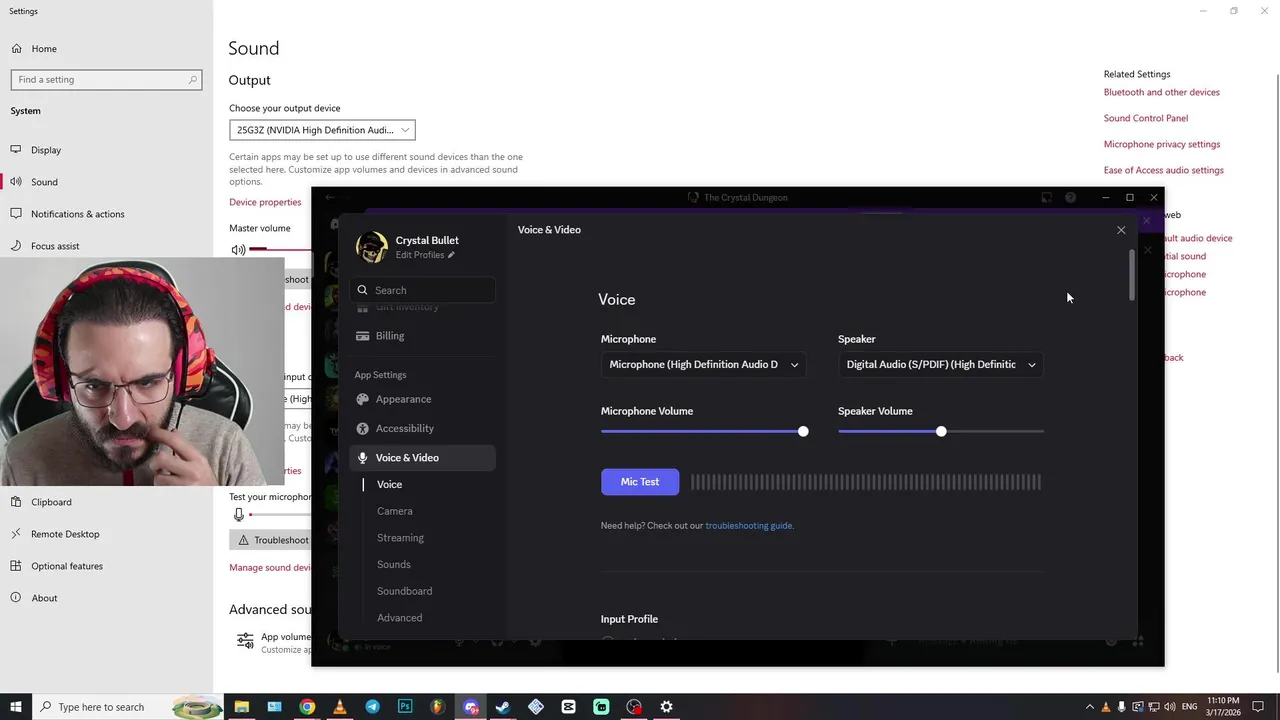Click Troubleshoot button in Windows Sound settings
1280x720 pixels.
[271, 540]
